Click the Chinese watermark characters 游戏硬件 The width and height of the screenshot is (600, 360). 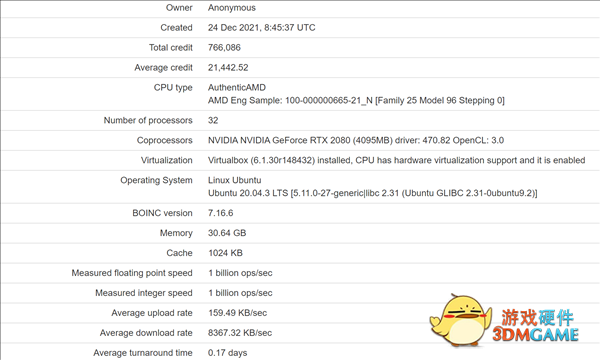click(x=538, y=318)
